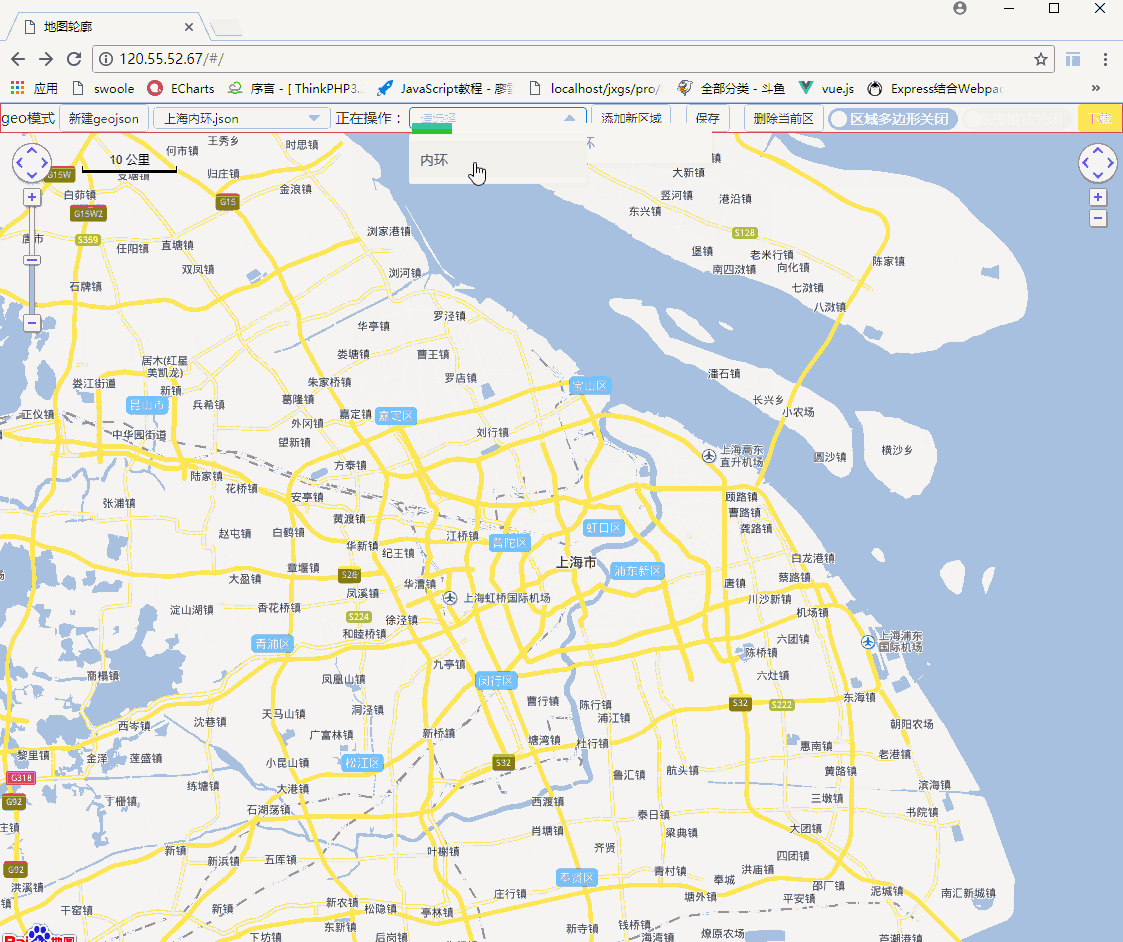Click zoom slider track below handle

[32, 290]
